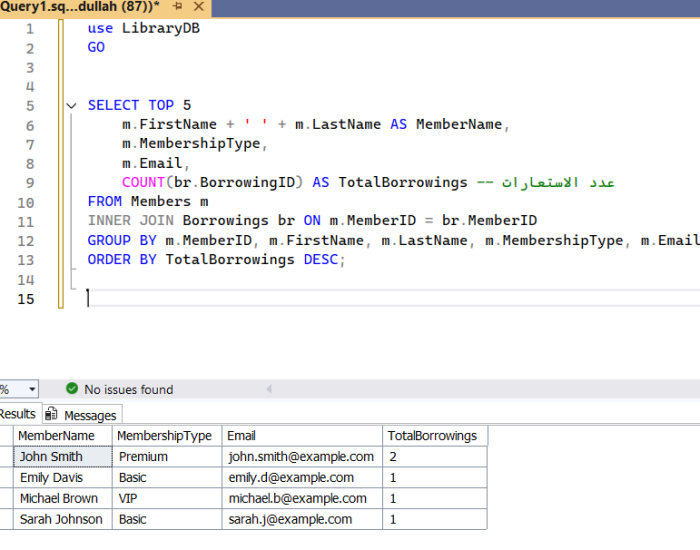Place cursor on empty line 15
Screen dimensions: 700x550
[300, 299]
